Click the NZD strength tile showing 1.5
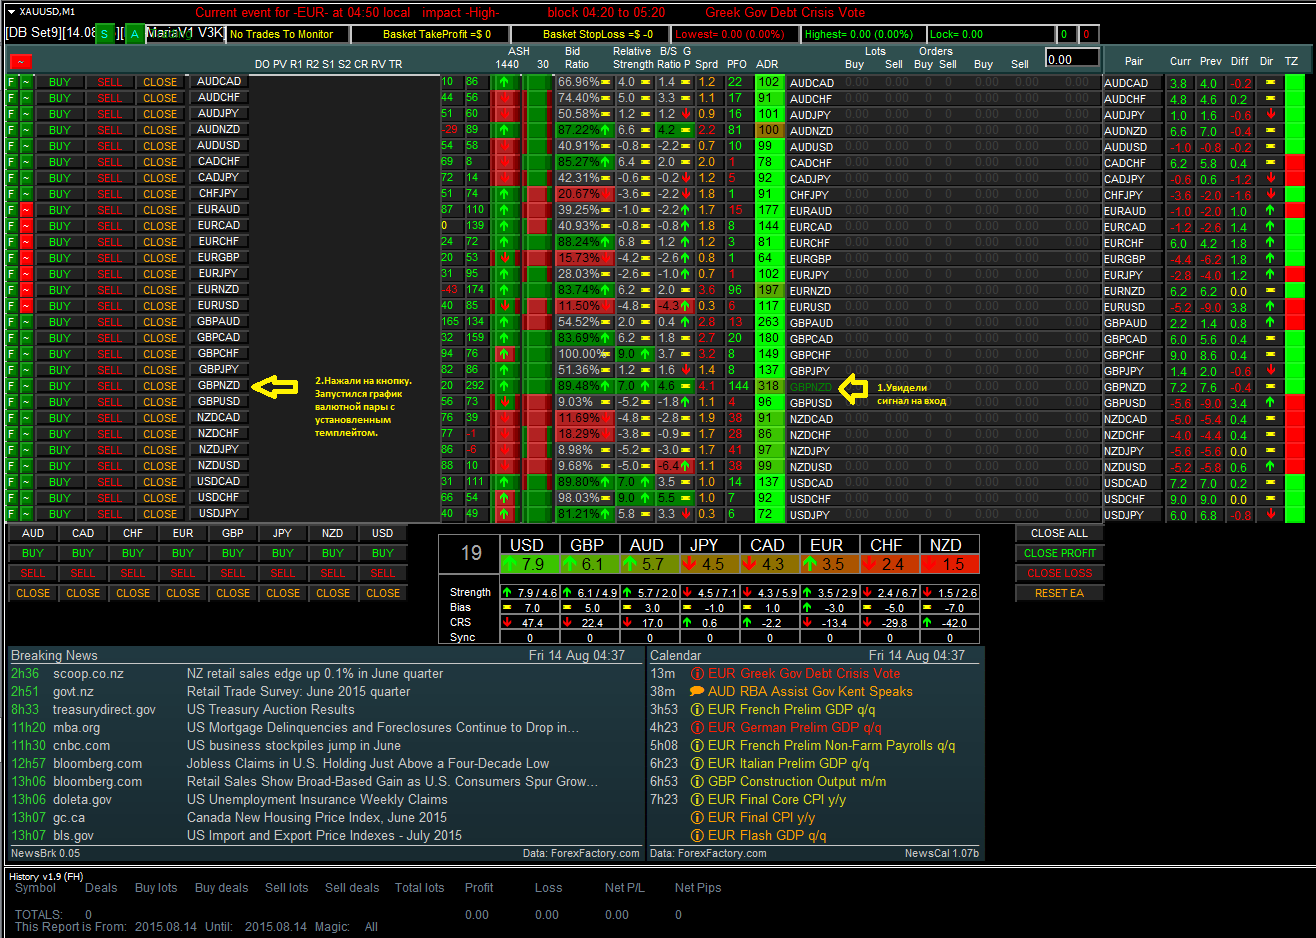 coord(949,564)
